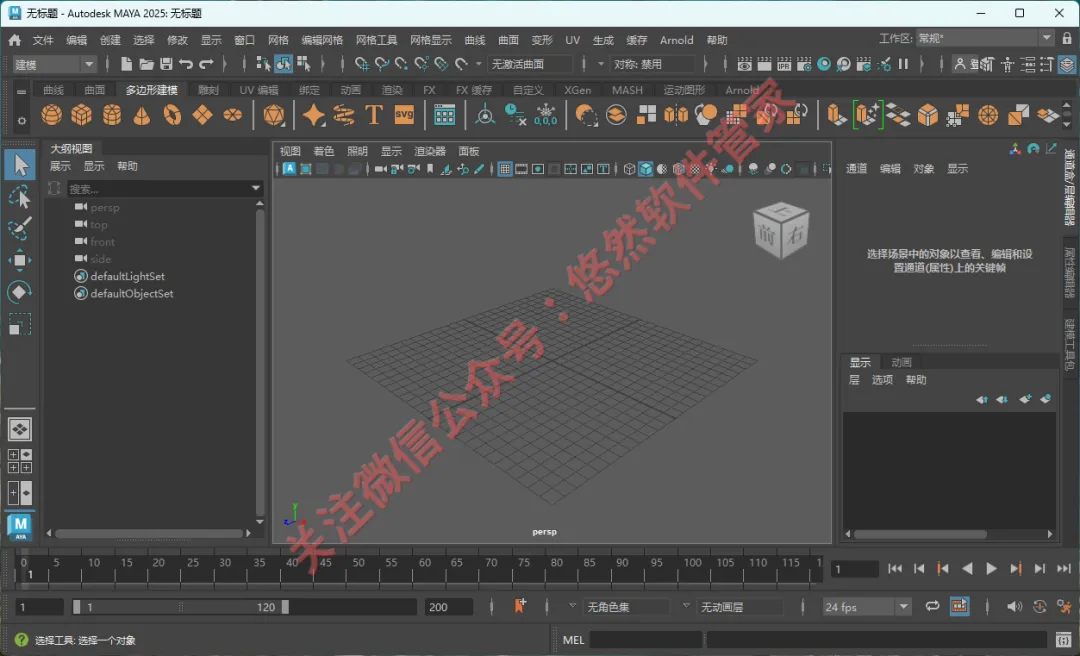Open the Arnold menu in menu bar
Screen dimensions: 1080x656
(676, 40)
